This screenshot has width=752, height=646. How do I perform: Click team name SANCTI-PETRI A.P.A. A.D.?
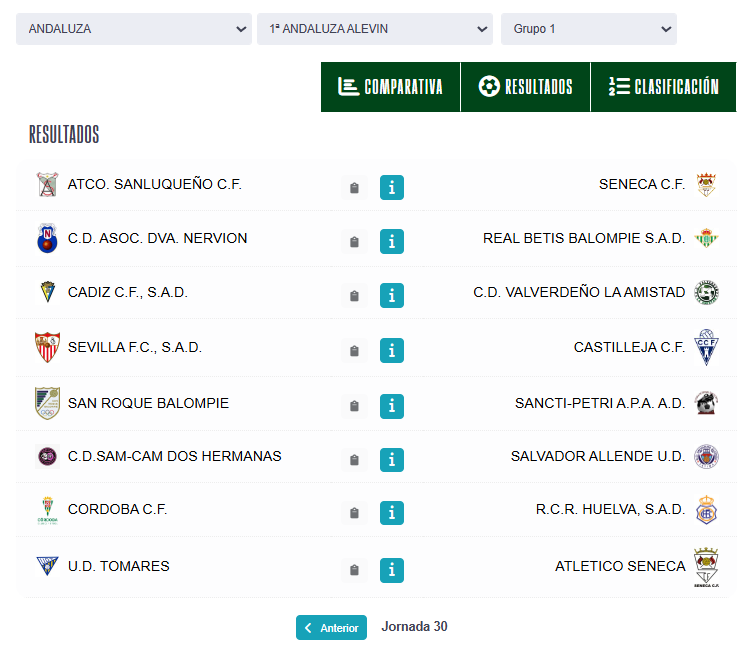click(600, 403)
